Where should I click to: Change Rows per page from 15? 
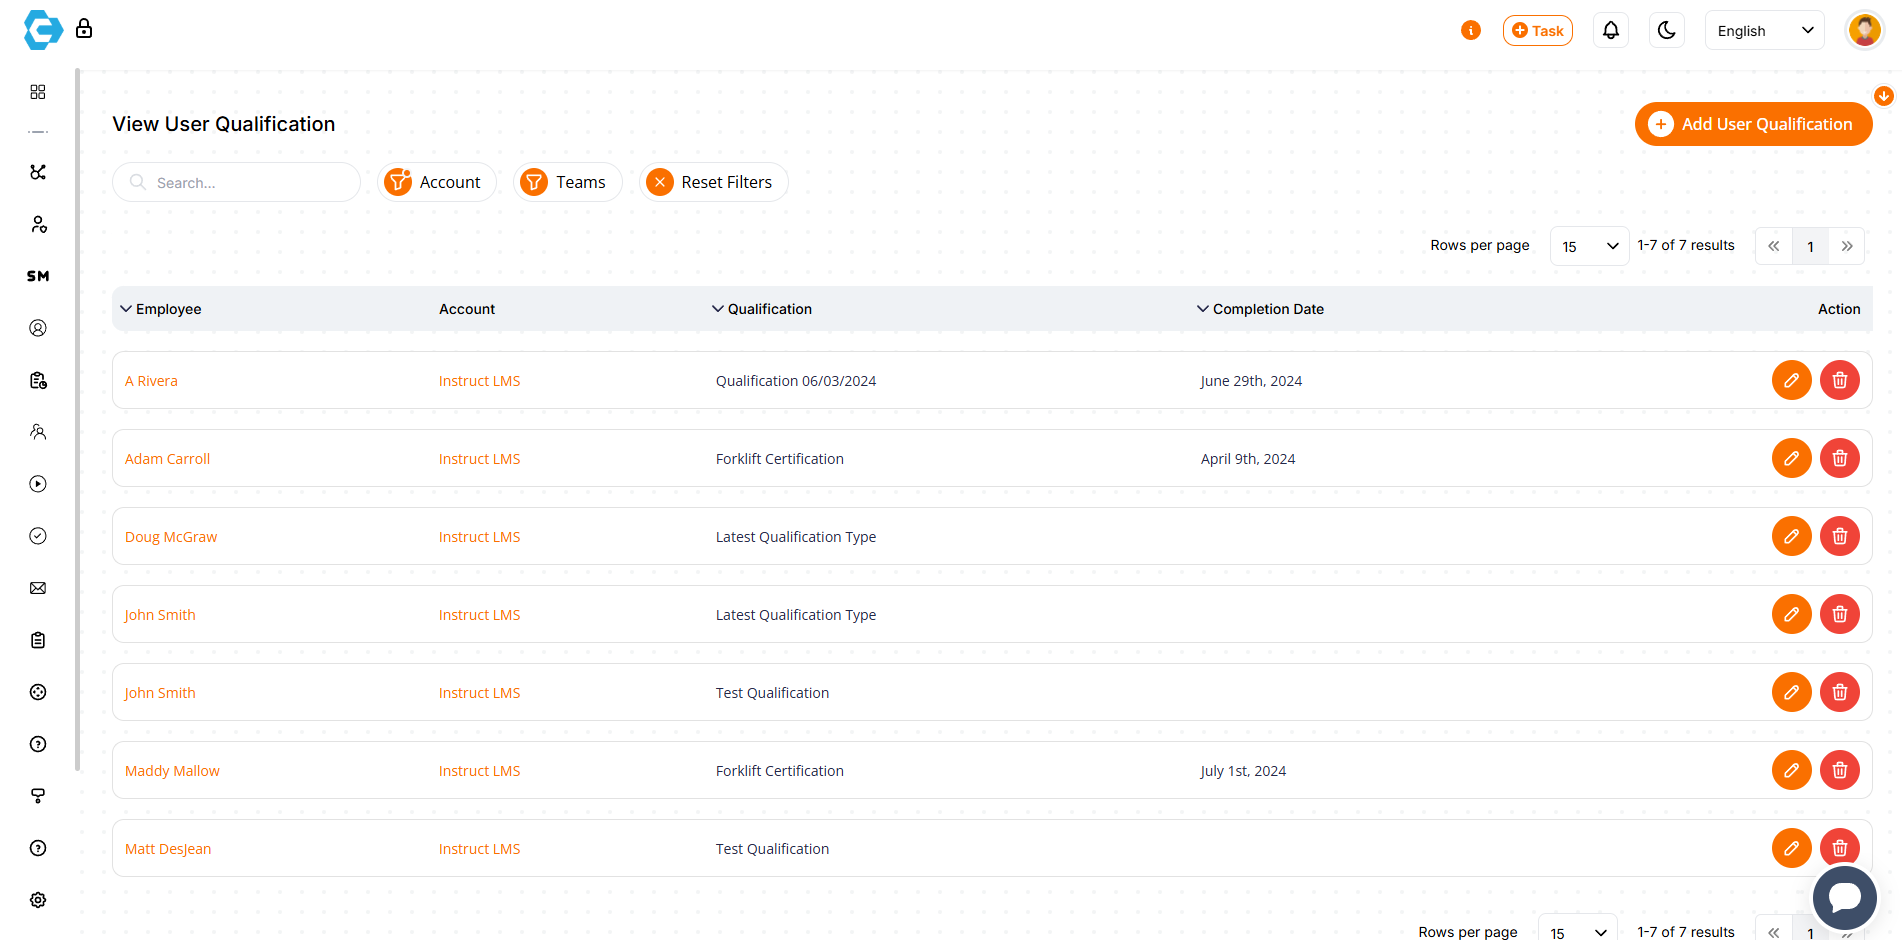tap(1588, 245)
